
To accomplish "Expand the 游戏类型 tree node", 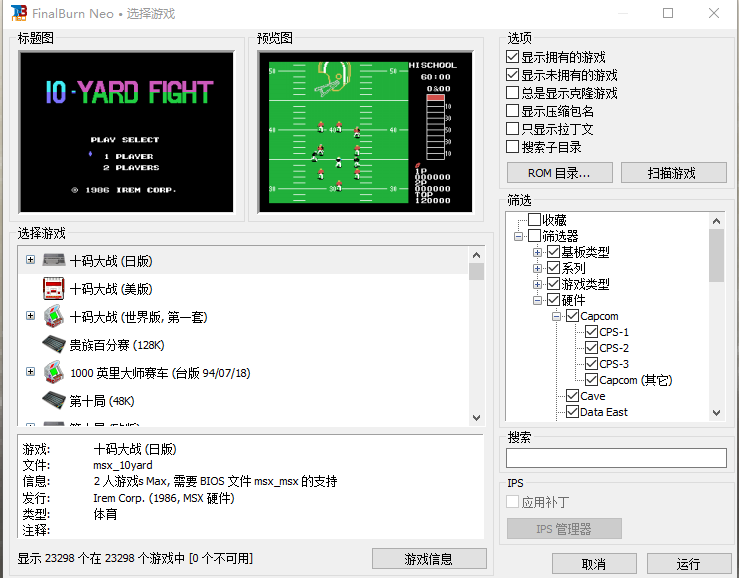I will (537, 284).
